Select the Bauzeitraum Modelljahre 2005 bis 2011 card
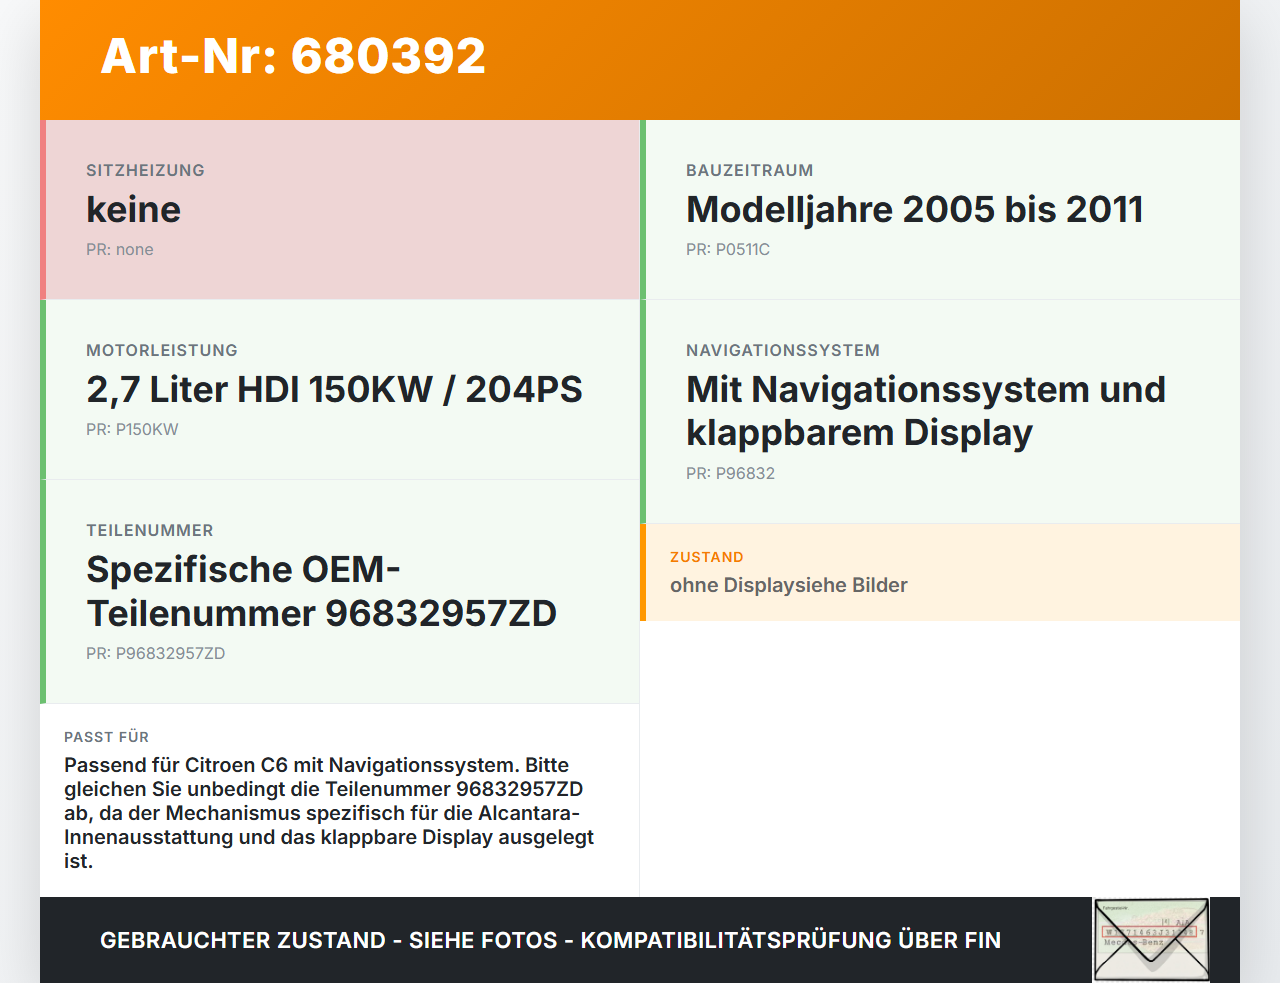This screenshot has height=983, width=1280. pos(940,210)
